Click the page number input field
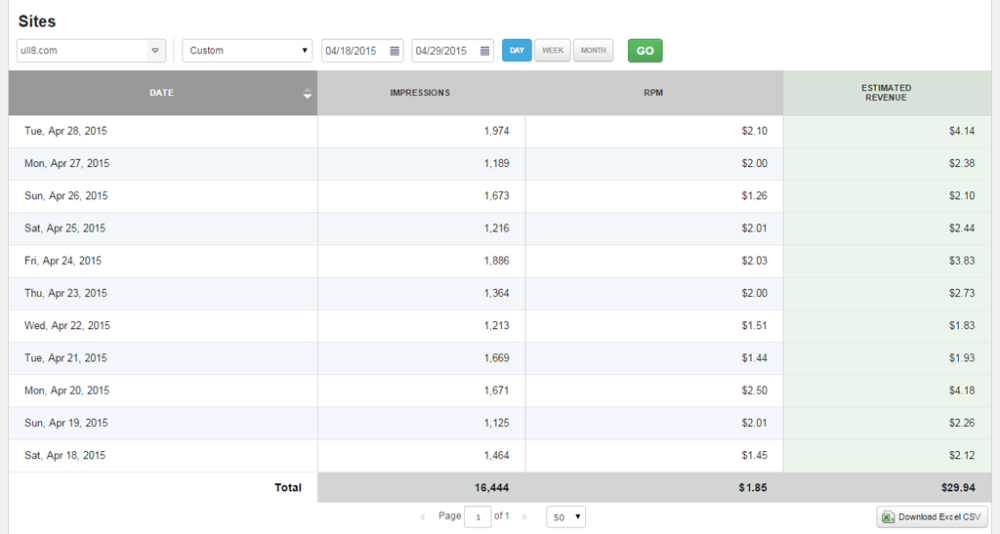This screenshot has width=1000, height=534. point(478,517)
